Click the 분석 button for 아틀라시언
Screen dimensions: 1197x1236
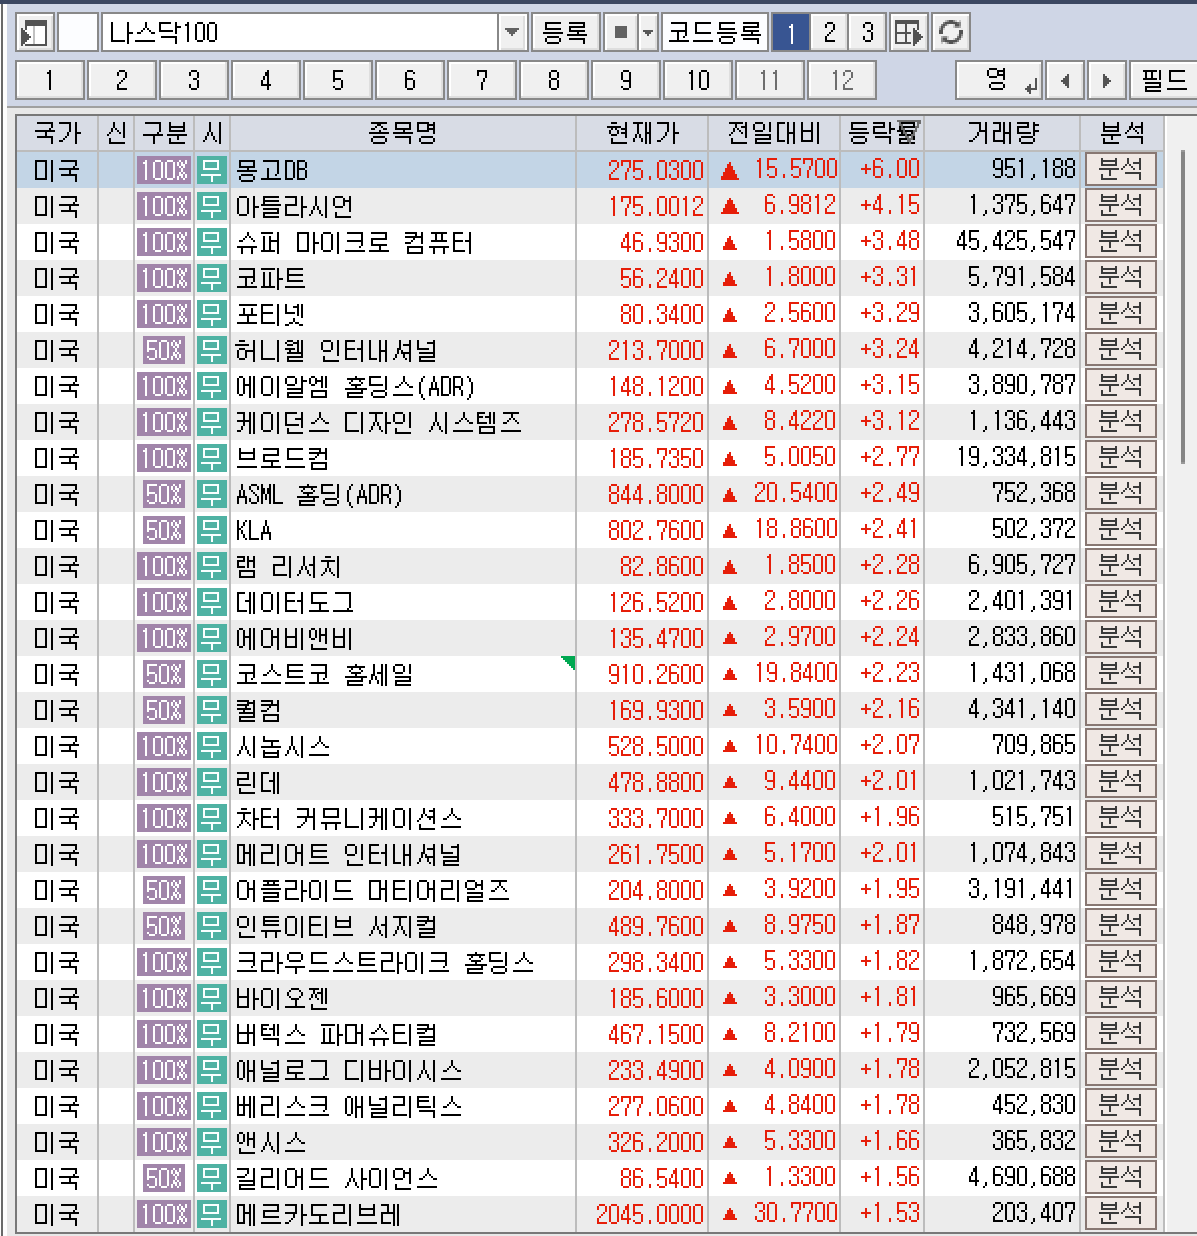click(1120, 205)
